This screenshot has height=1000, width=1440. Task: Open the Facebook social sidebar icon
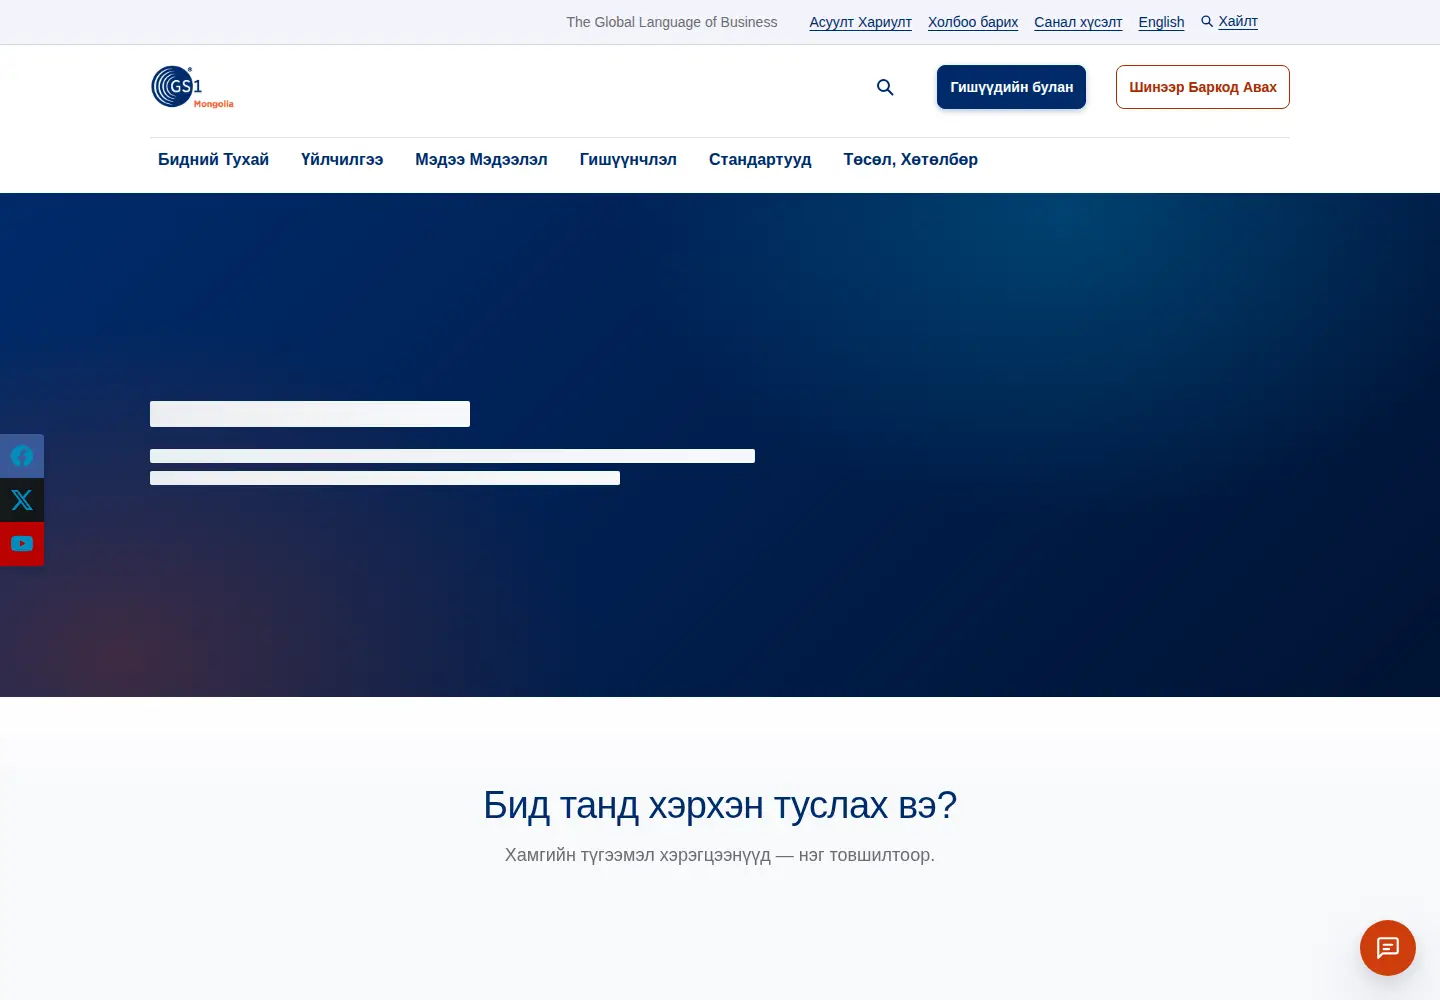click(x=22, y=456)
